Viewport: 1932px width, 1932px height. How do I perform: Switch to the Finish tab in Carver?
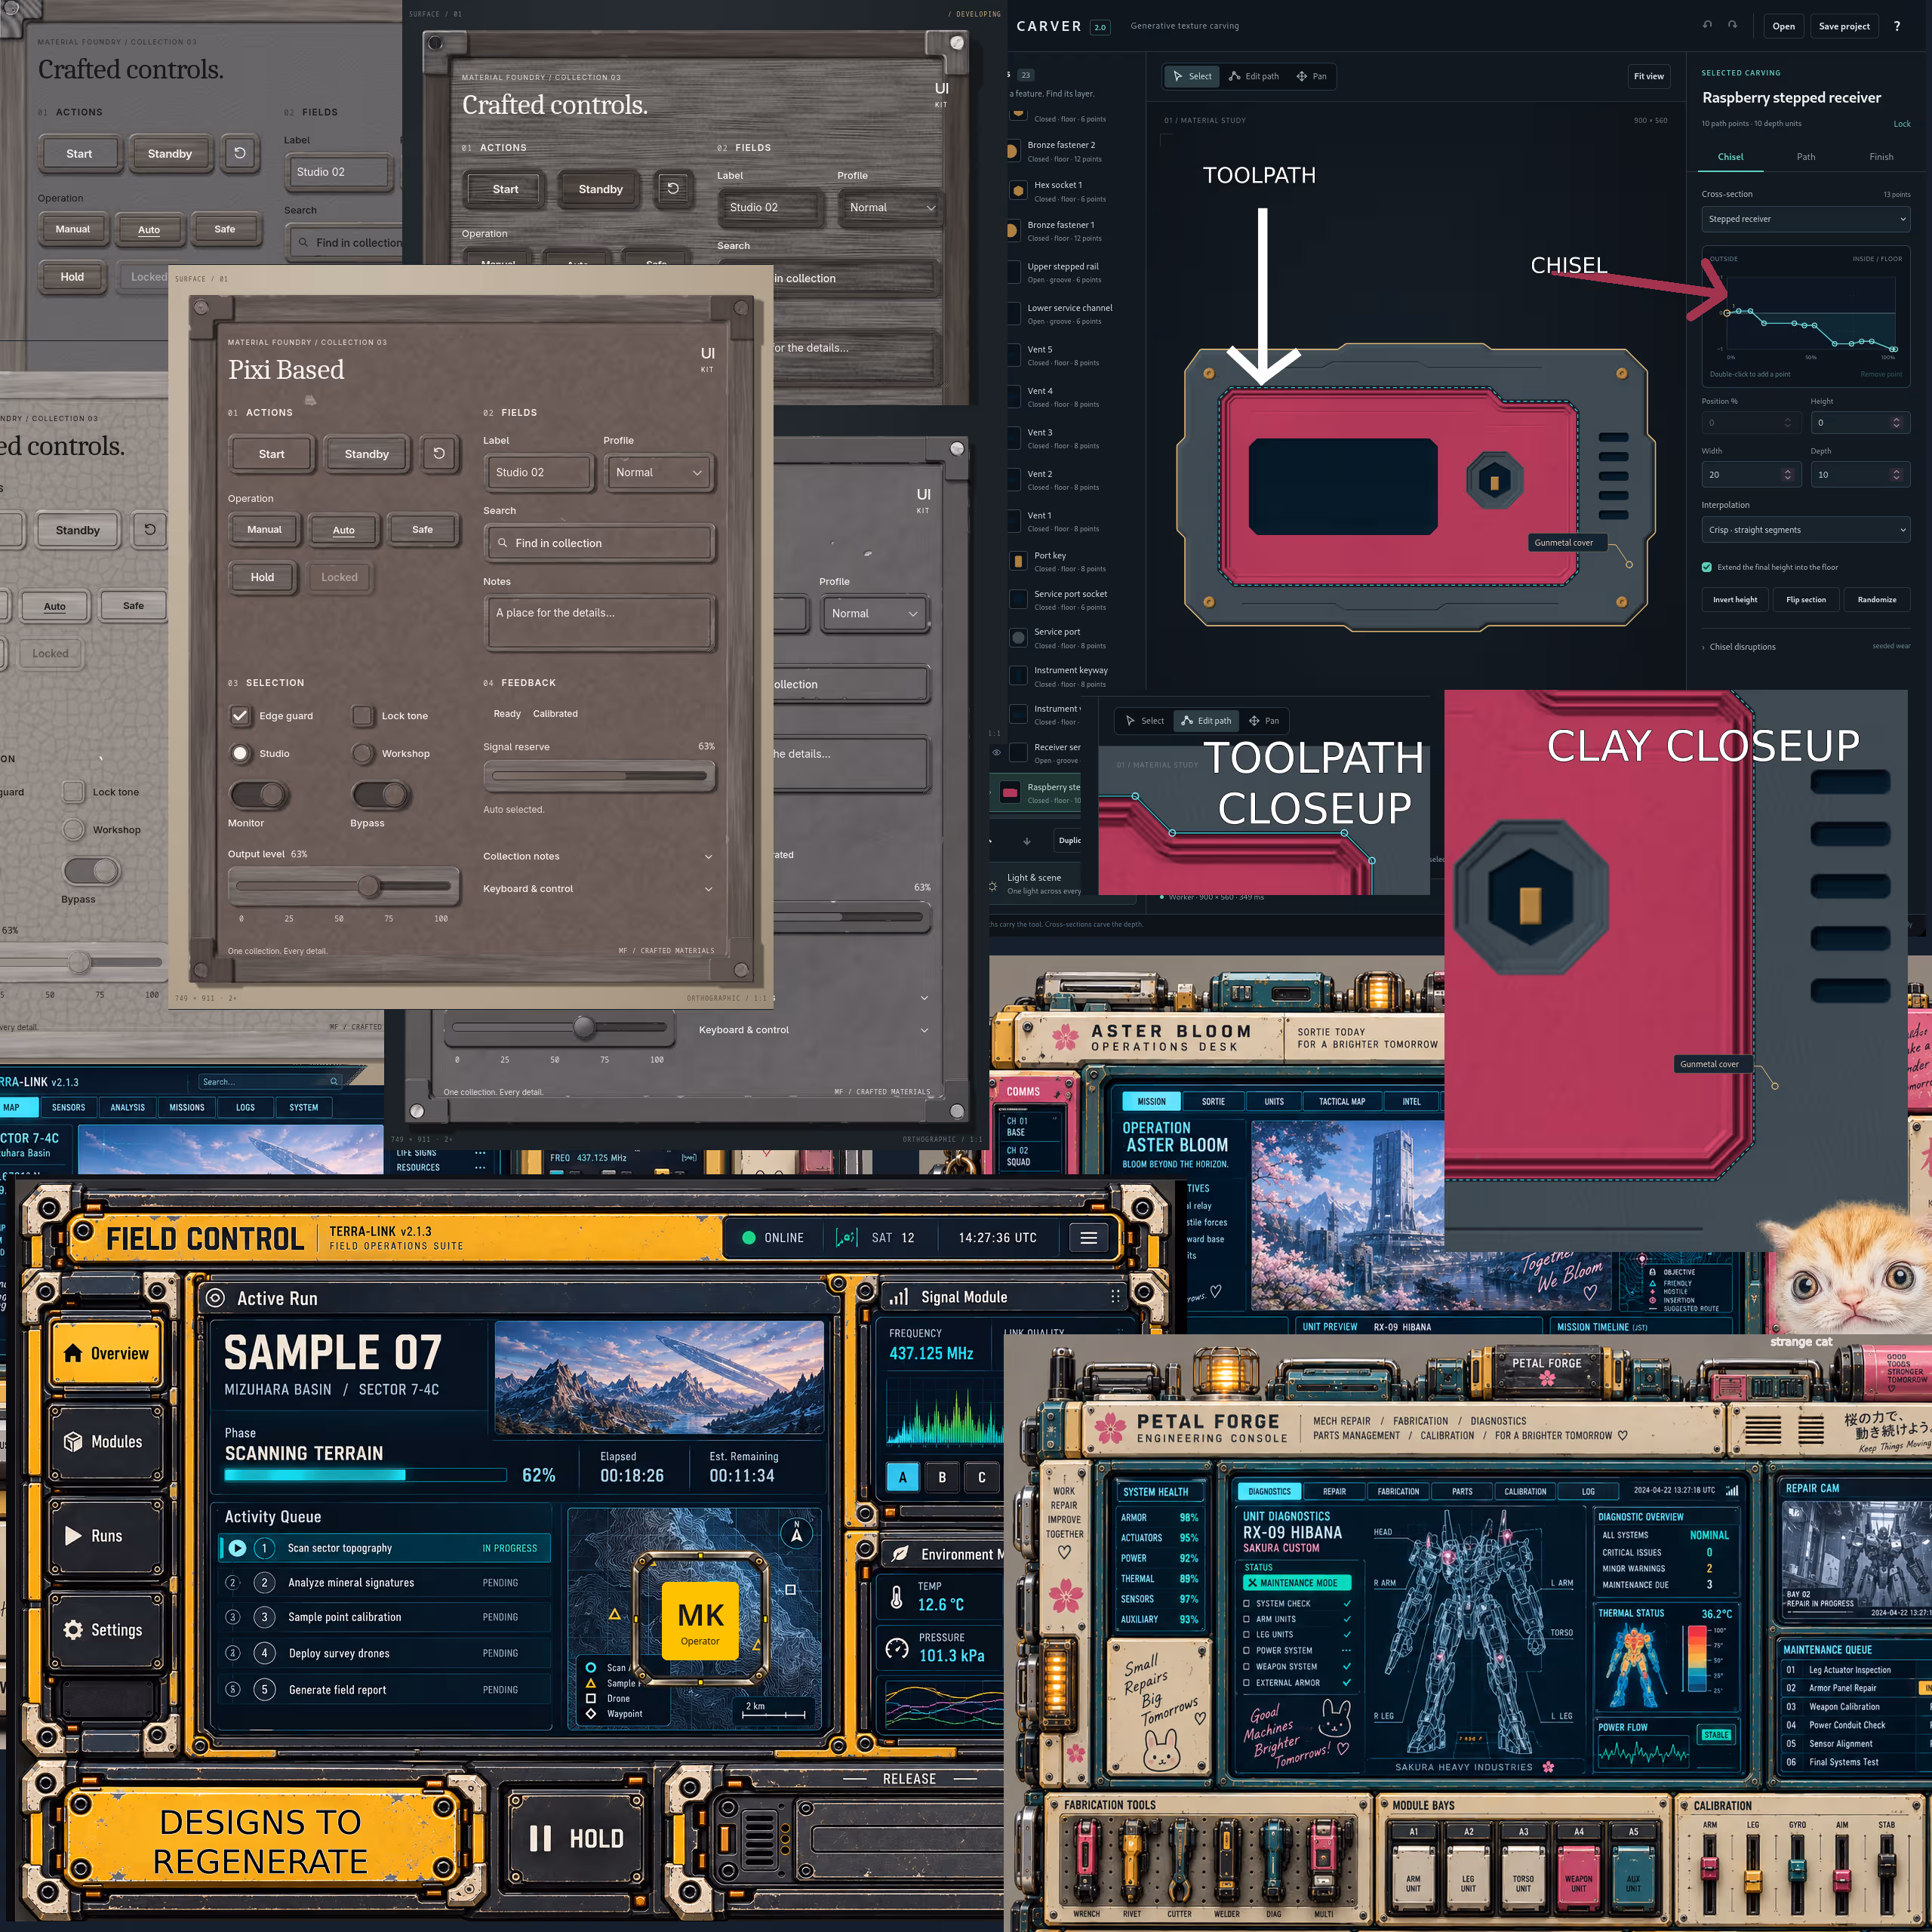coord(1881,157)
